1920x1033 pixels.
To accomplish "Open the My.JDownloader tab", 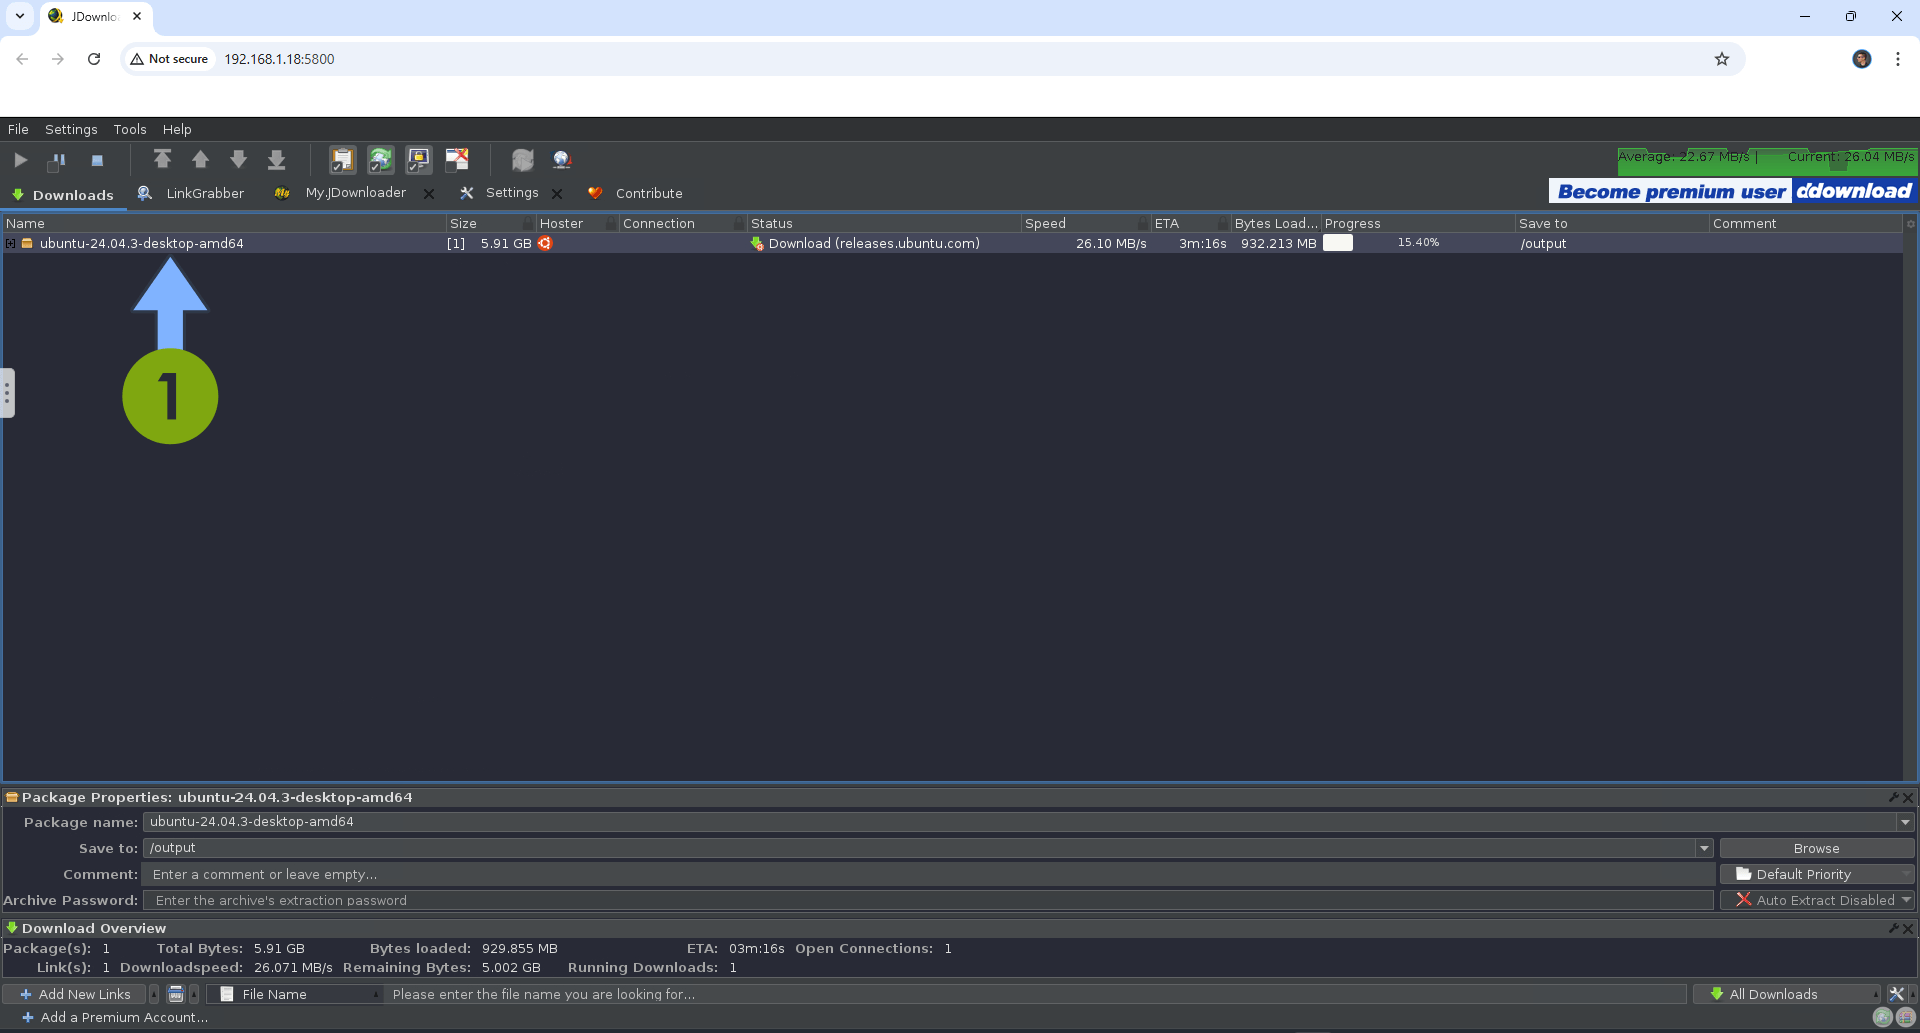I will [343, 193].
